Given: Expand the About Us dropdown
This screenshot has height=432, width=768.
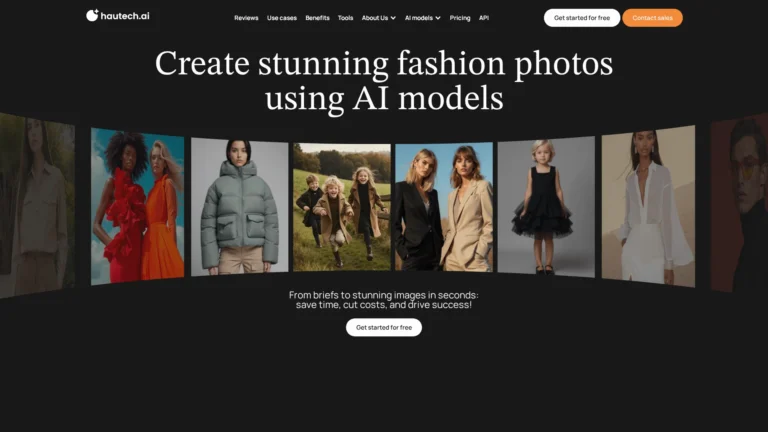Looking at the screenshot, I should click(x=378, y=18).
